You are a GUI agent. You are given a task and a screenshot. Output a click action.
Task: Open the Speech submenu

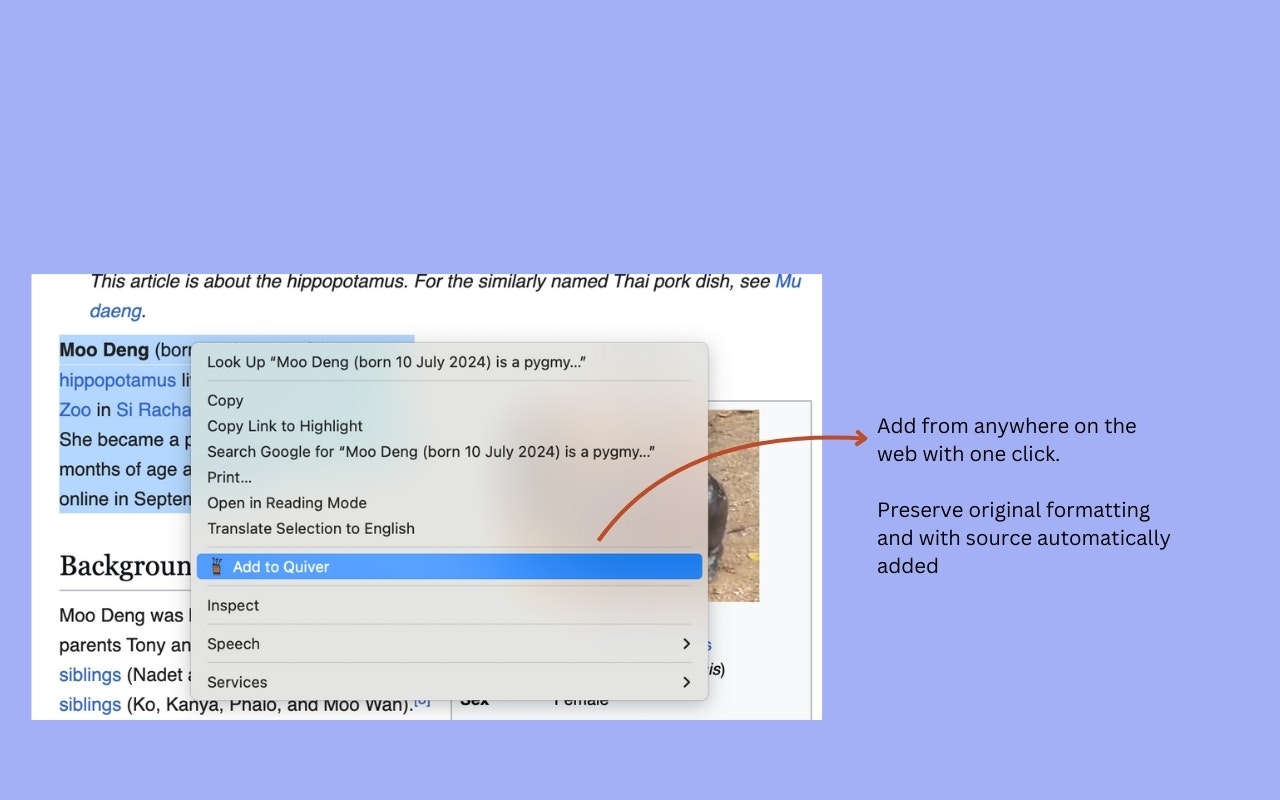point(449,644)
